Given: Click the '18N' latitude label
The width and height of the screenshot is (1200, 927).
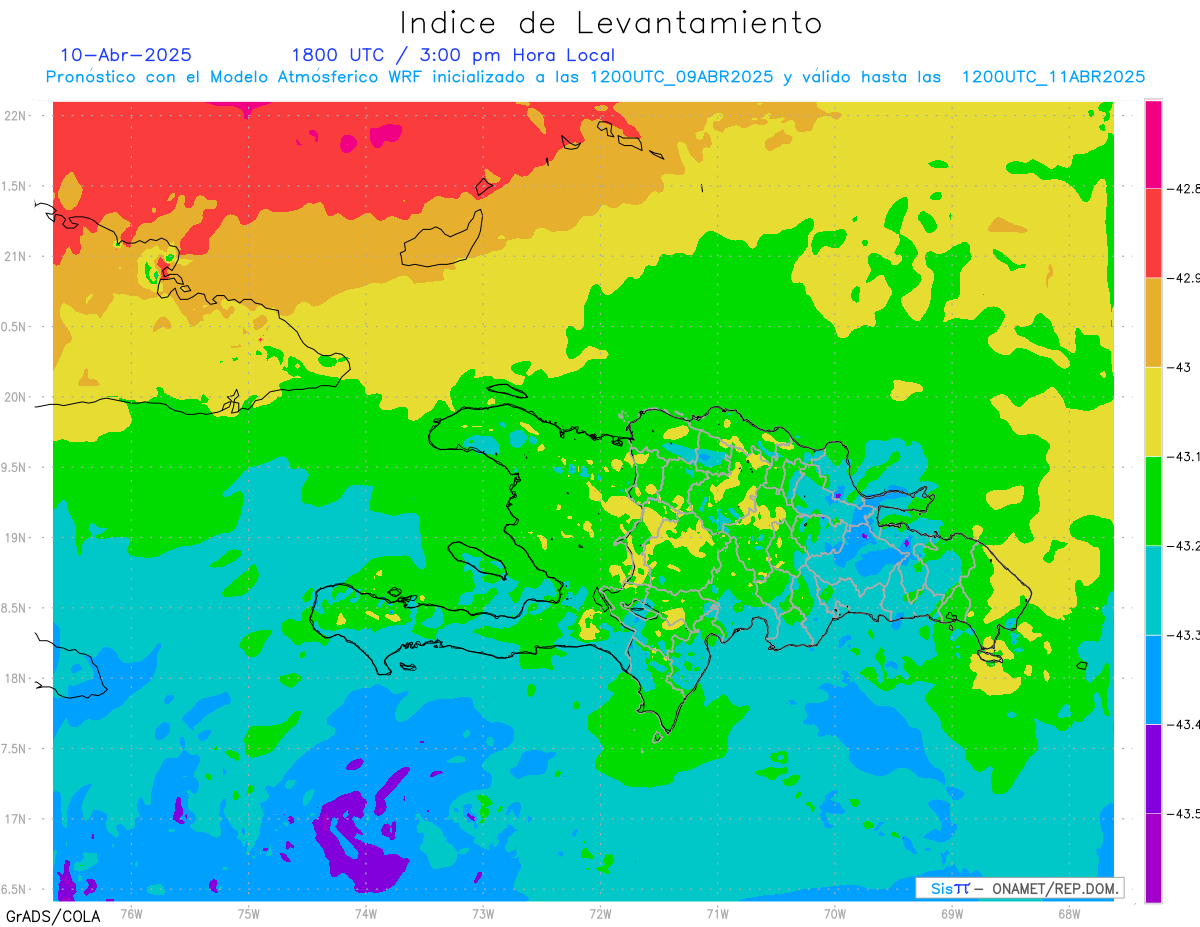Looking at the screenshot, I should (x=17, y=679).
